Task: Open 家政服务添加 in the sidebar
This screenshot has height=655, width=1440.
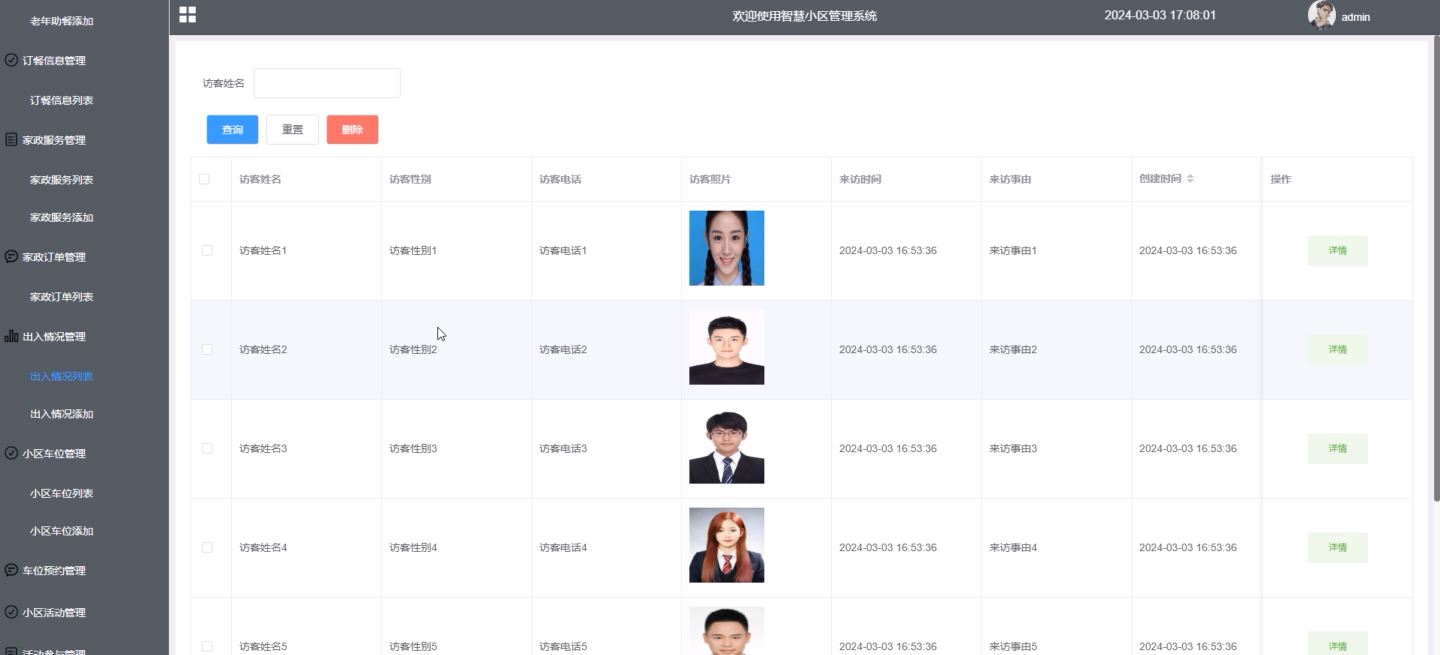Action: (62, 217)
